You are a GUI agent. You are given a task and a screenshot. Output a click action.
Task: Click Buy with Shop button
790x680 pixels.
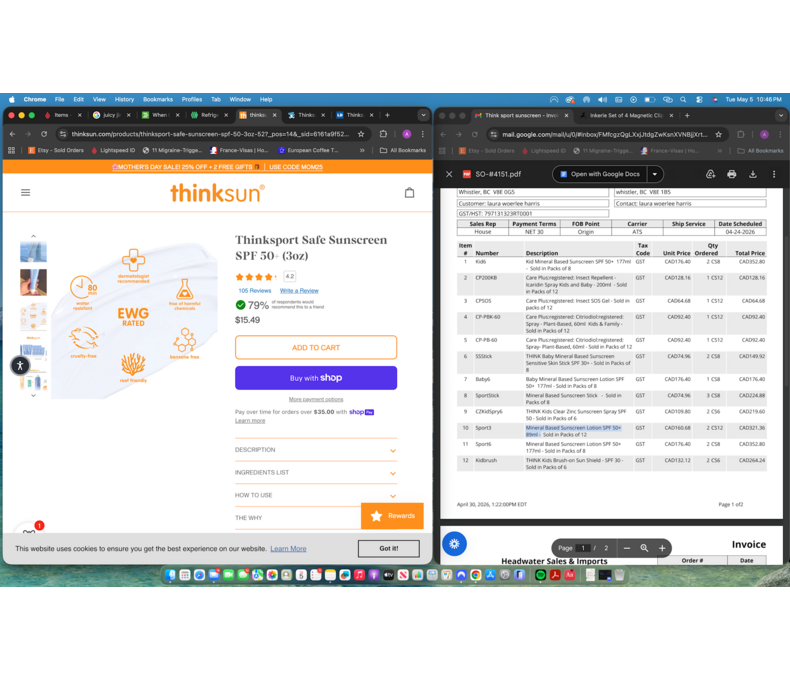316,378
